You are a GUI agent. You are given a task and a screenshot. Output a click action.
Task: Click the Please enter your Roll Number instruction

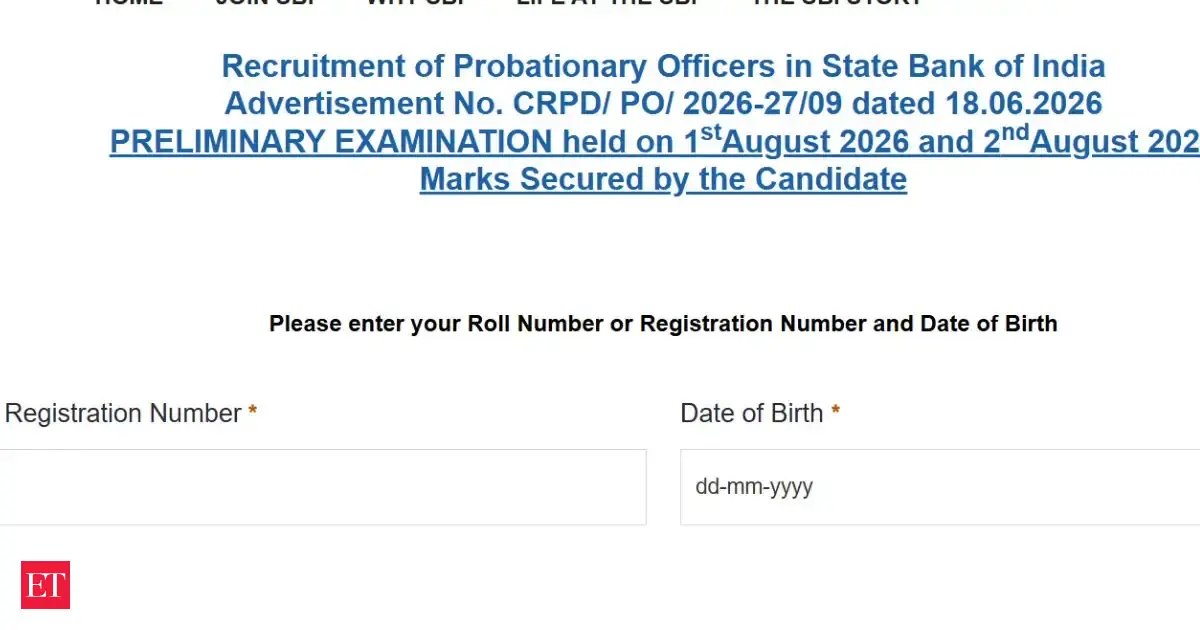click(663, 324)
